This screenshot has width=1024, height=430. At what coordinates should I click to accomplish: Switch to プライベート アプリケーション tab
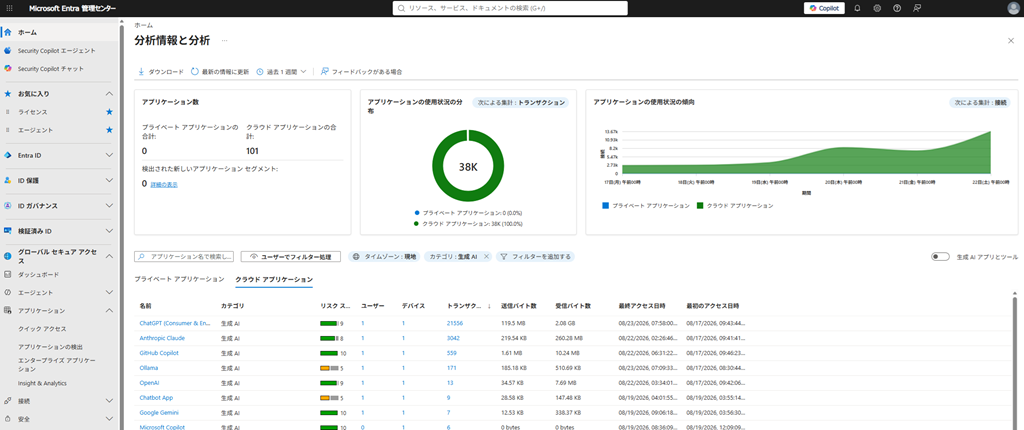click(180, 279)
